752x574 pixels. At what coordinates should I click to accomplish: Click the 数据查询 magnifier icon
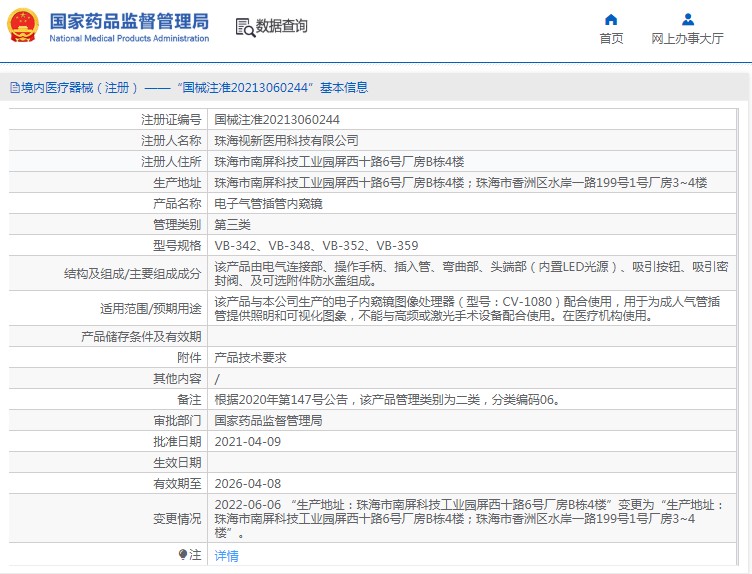click(244, 27)
